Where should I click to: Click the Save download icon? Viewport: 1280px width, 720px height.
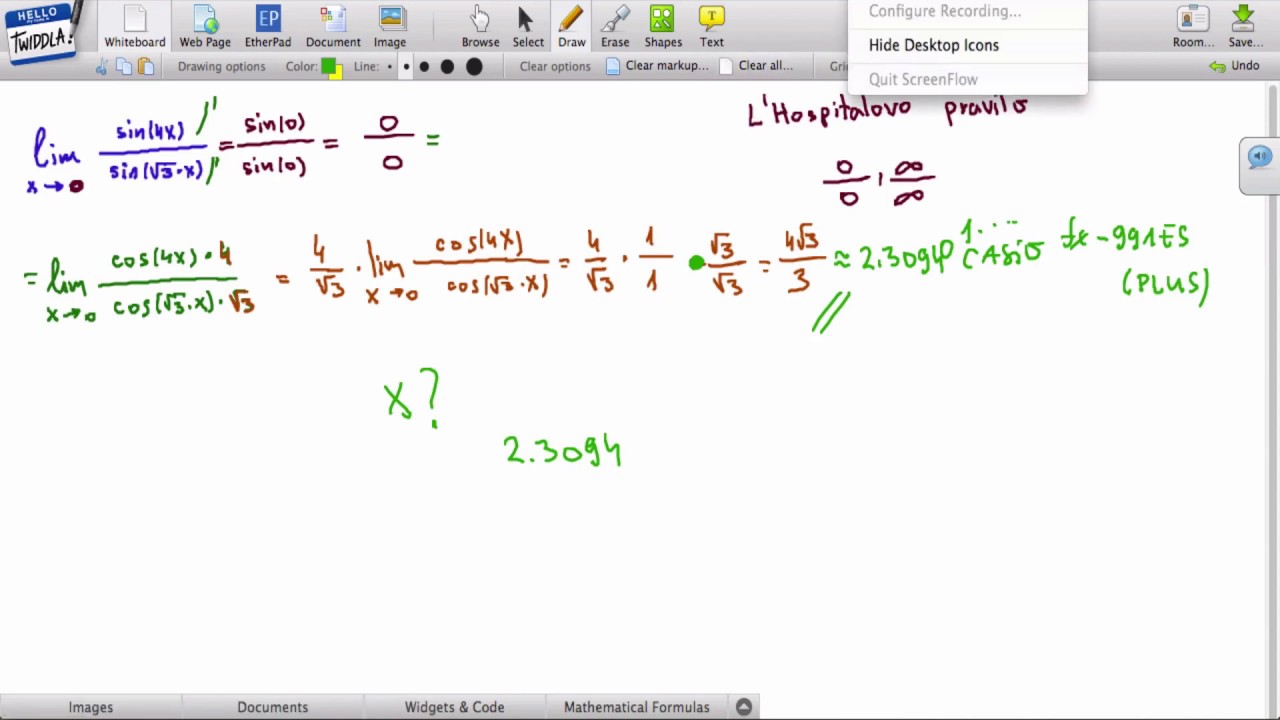pyautogui.click(x=1245, y=27)
